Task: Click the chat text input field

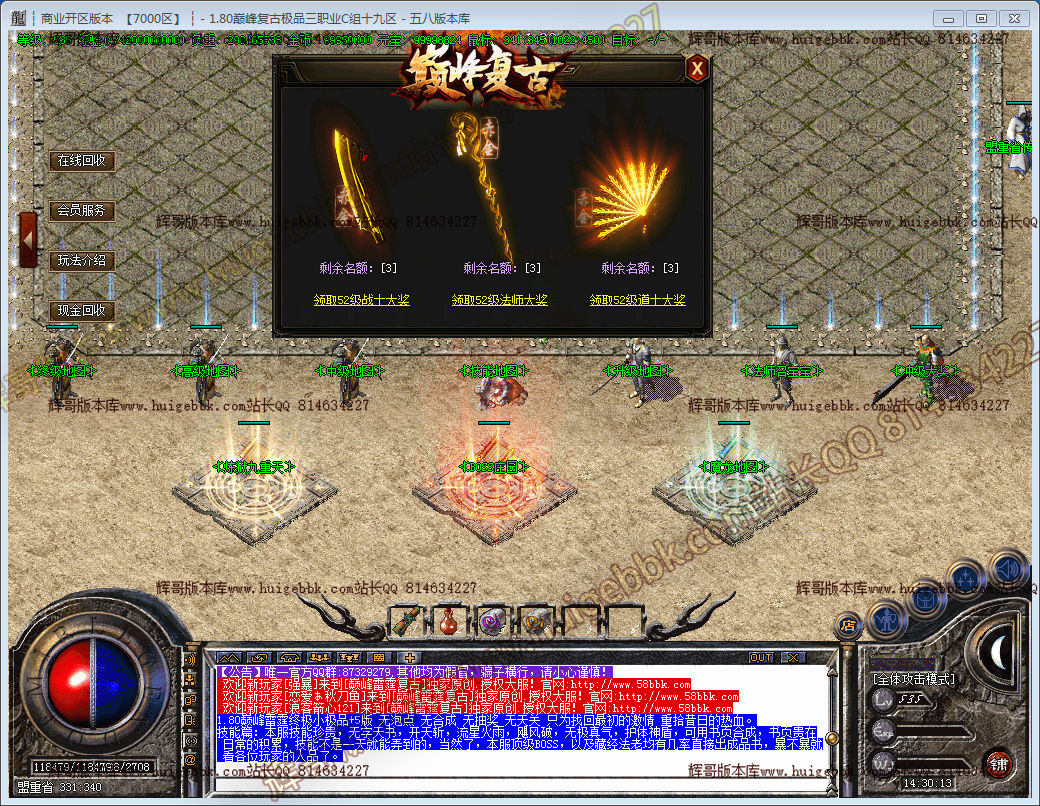Action: click(521, 786)
